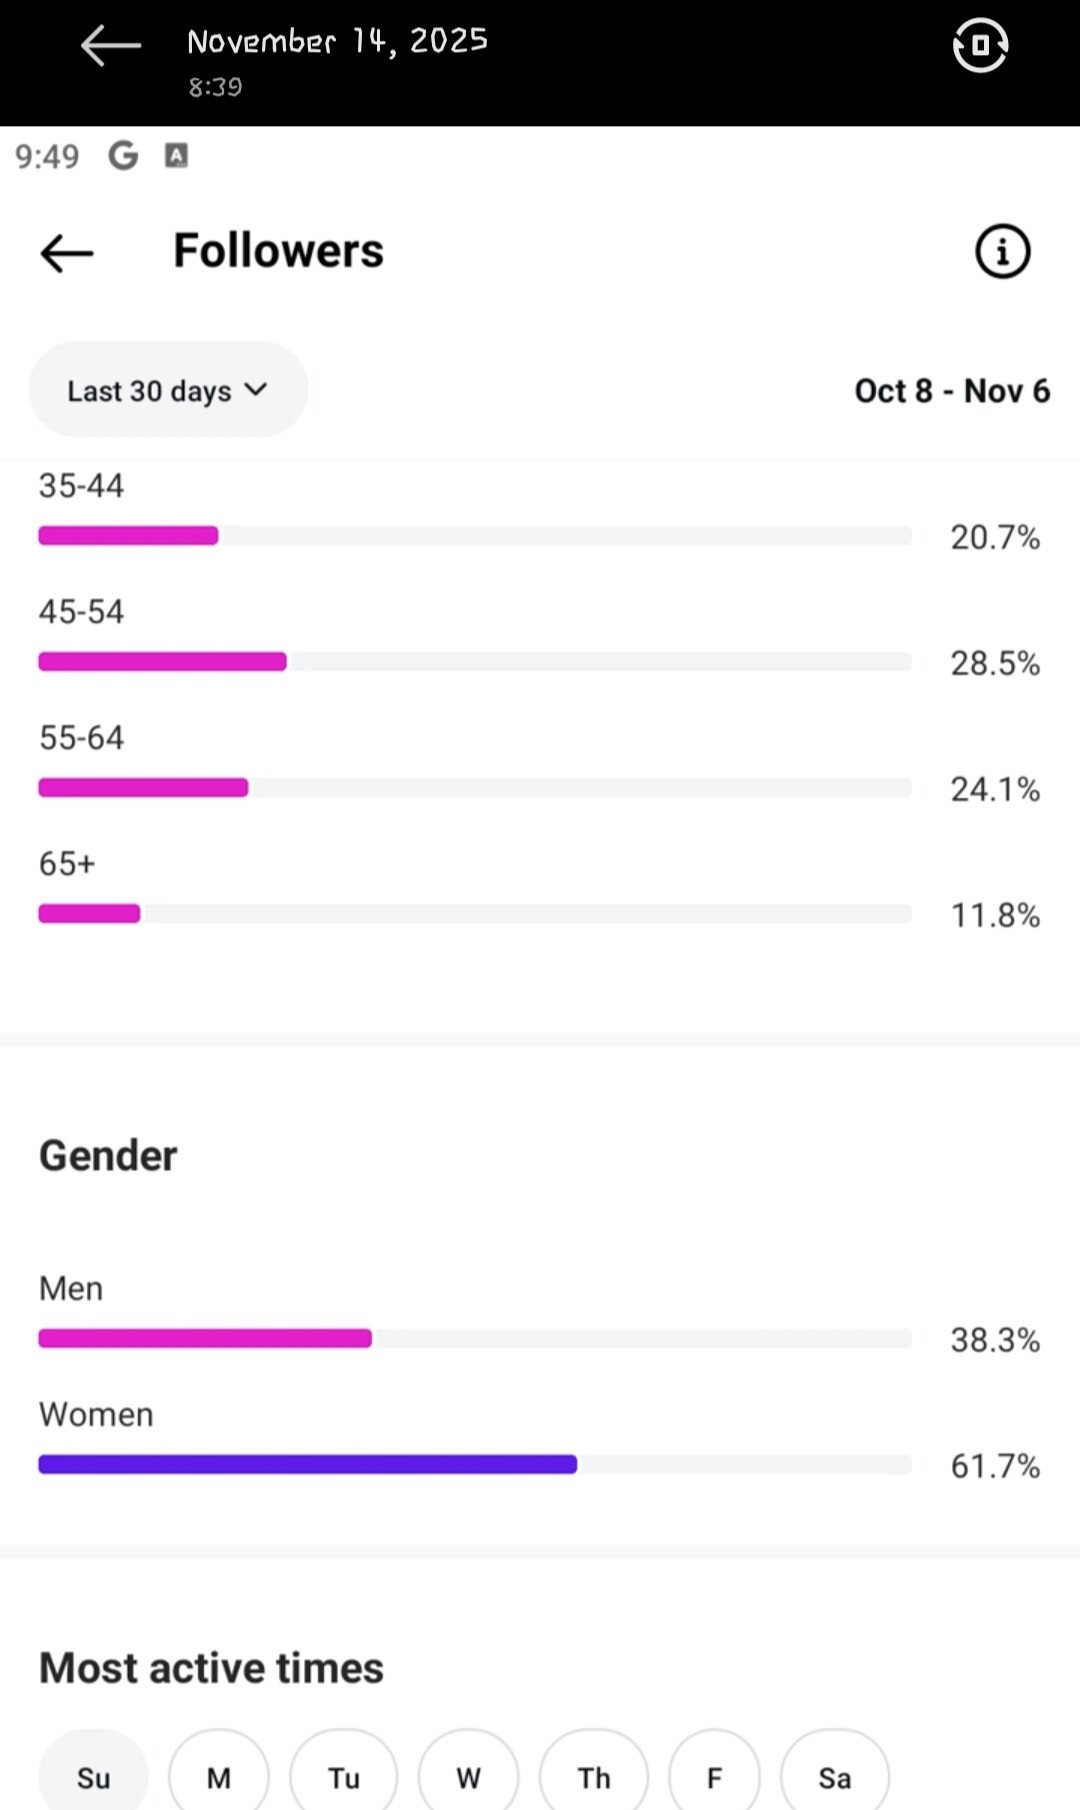Tap the Google icon in status bar
Image resolution: width=1080 pixels, height=1810 pixels.
(x=123, y=156)
